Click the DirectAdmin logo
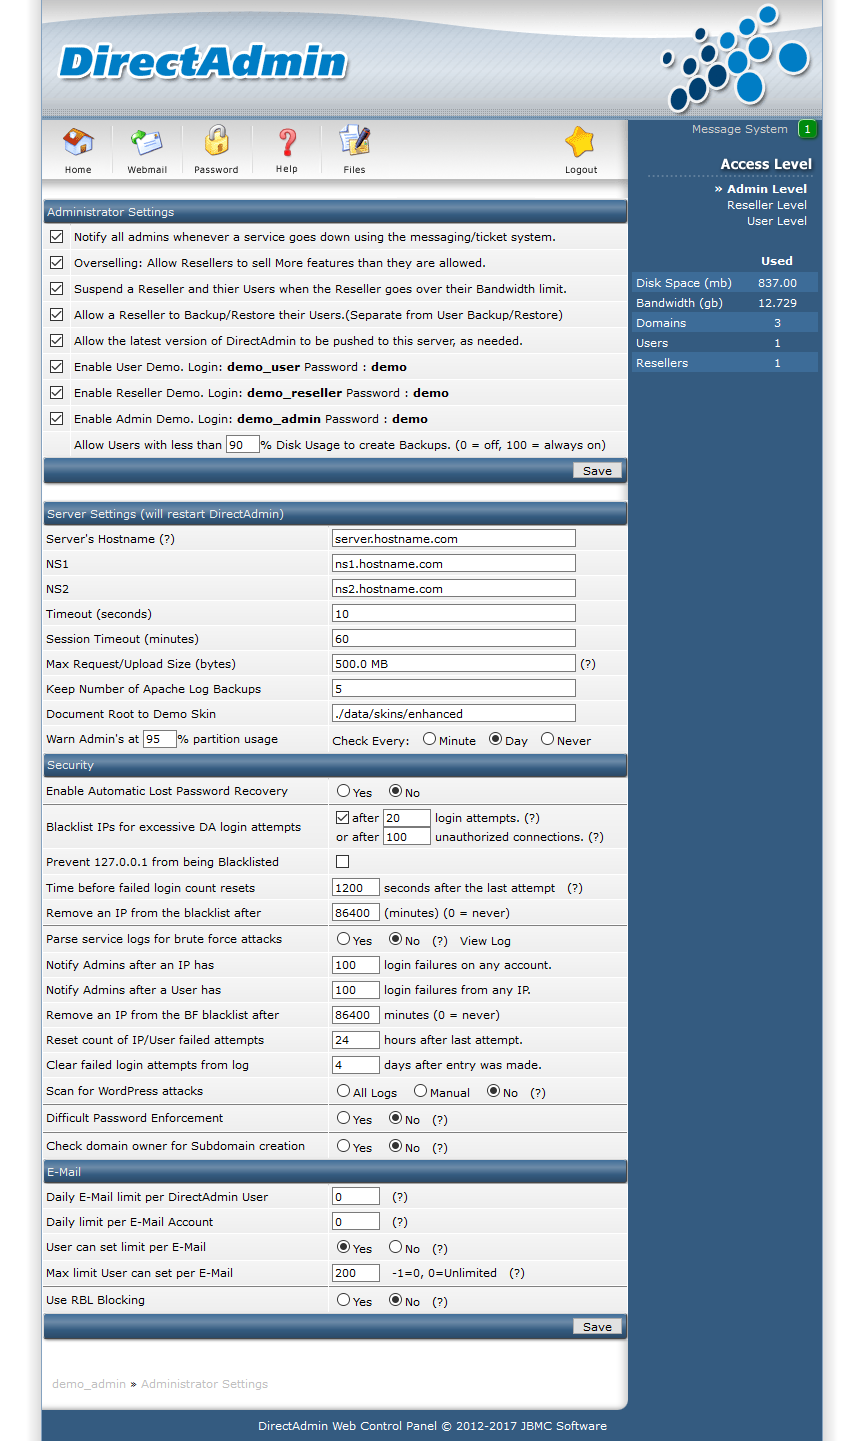The height and width of the screenshot is (1441, 864). [x=203, y=62]
